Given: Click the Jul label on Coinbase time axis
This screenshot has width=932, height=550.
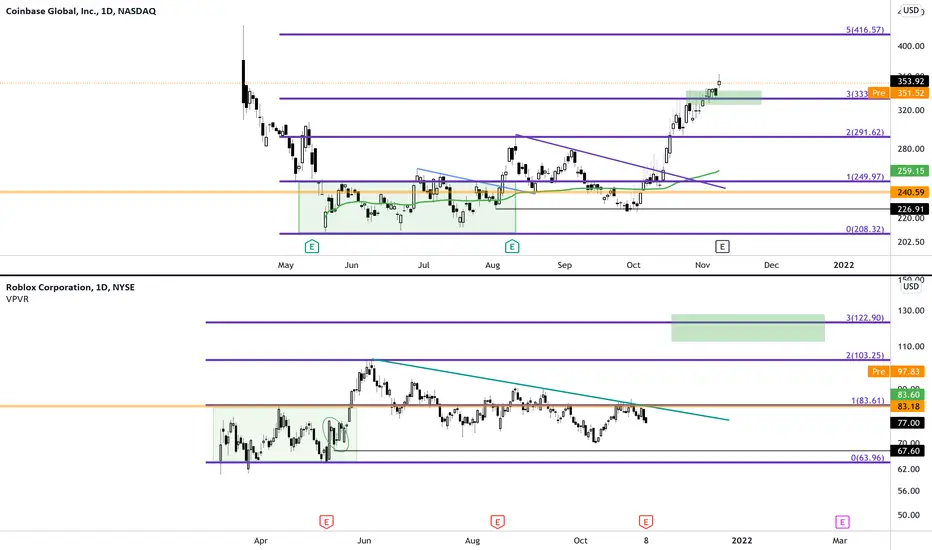Looking at the screenshot, I should click(x=423, y=265).
